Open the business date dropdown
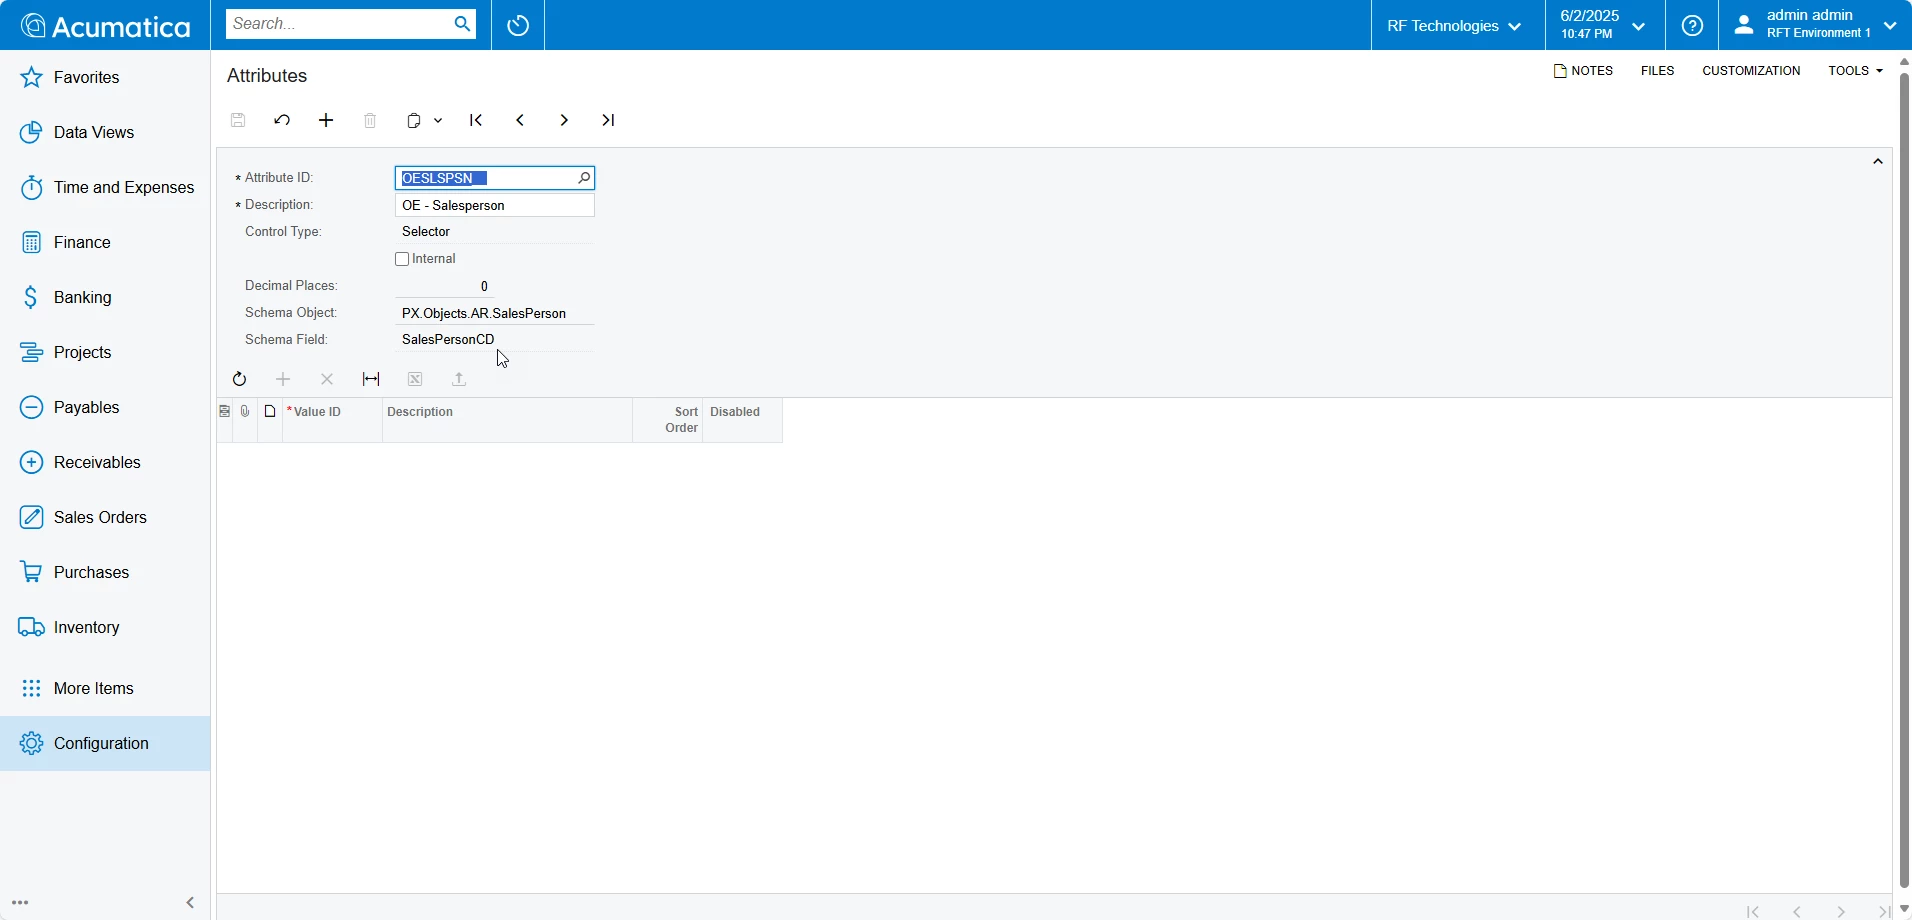Viewport: 1912px width, 920px height. pyautogui.click(x=1605, y=25)
